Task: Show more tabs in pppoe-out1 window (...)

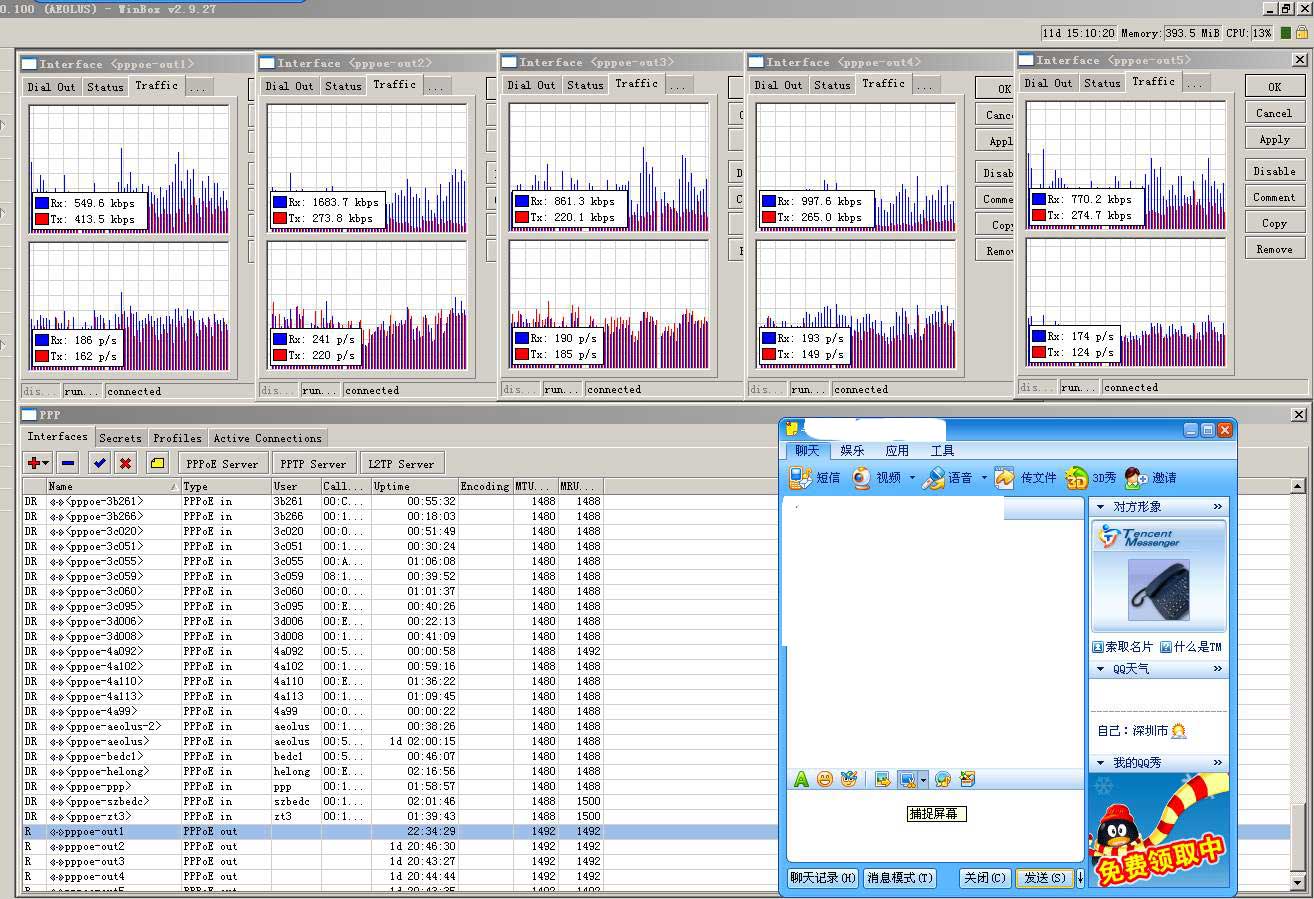Action: pos(198,87)
